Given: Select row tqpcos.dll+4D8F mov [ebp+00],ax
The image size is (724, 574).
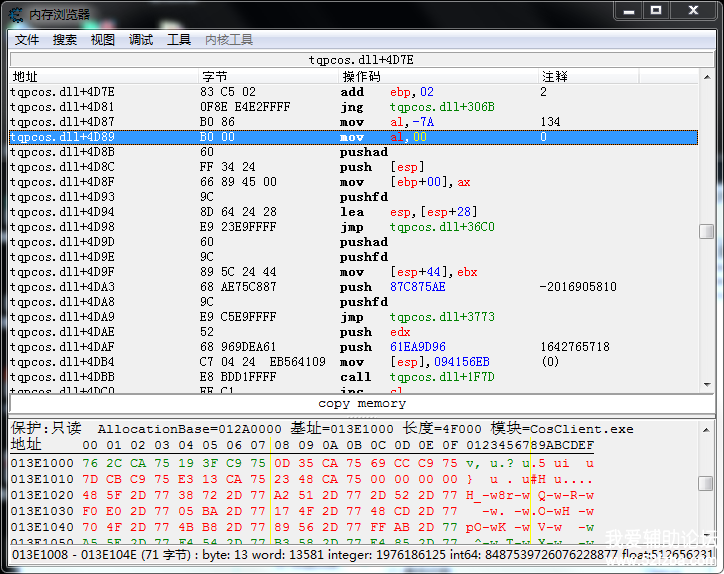Looking at the screenshot, I should coord(353,182).
